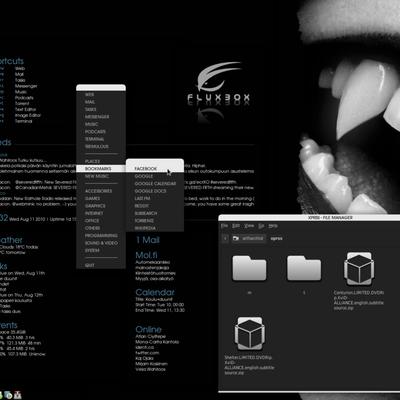The height and width of the screenshot is (400, 400).
Task: Click the 'Online' desktop heading
Action: pyautogui.click(x=148, y=329)
